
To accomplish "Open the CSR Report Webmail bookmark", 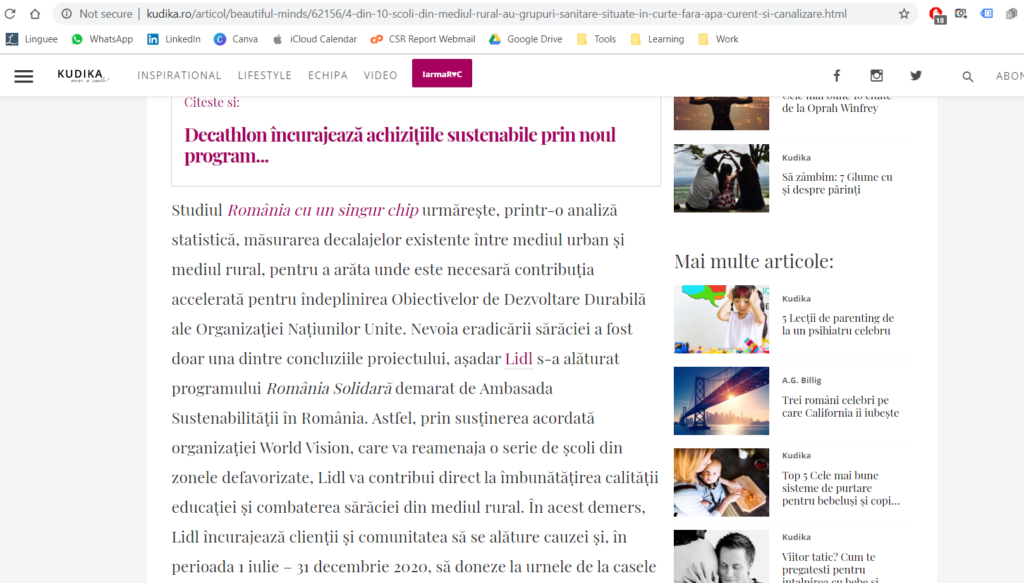I will click(423, 39).
